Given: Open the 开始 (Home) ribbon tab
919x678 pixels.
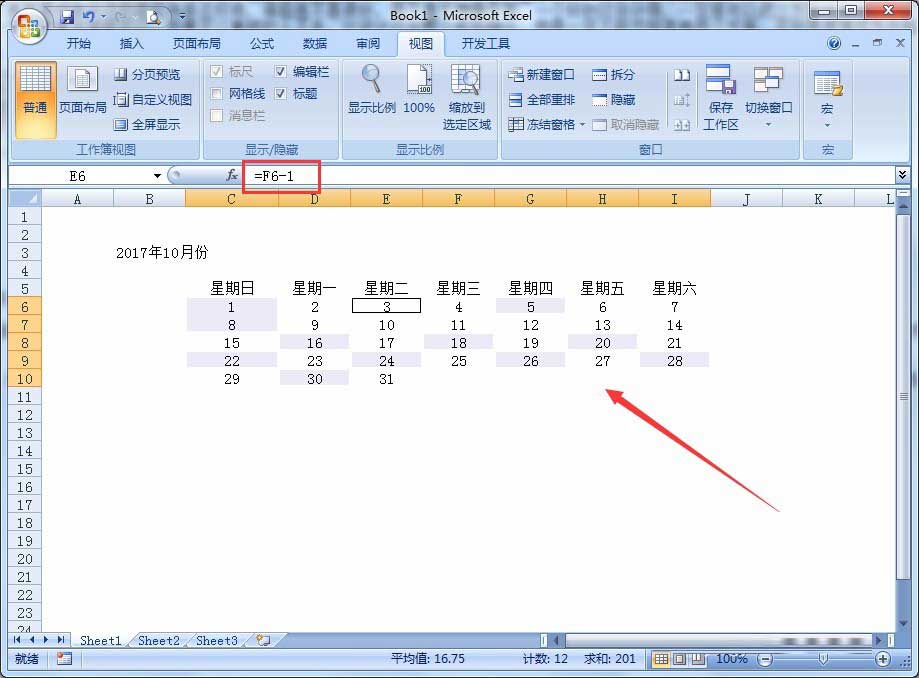Looking at the screenshot, I should [79, 43].
